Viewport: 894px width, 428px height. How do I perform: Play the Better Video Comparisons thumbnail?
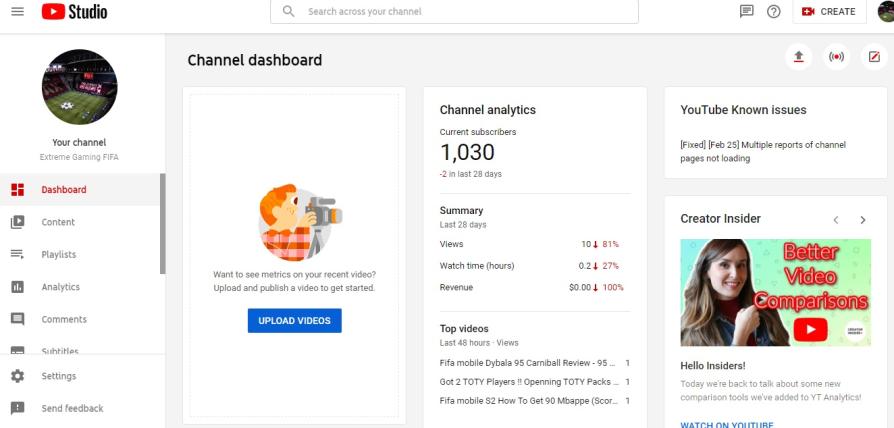[775, 292]
